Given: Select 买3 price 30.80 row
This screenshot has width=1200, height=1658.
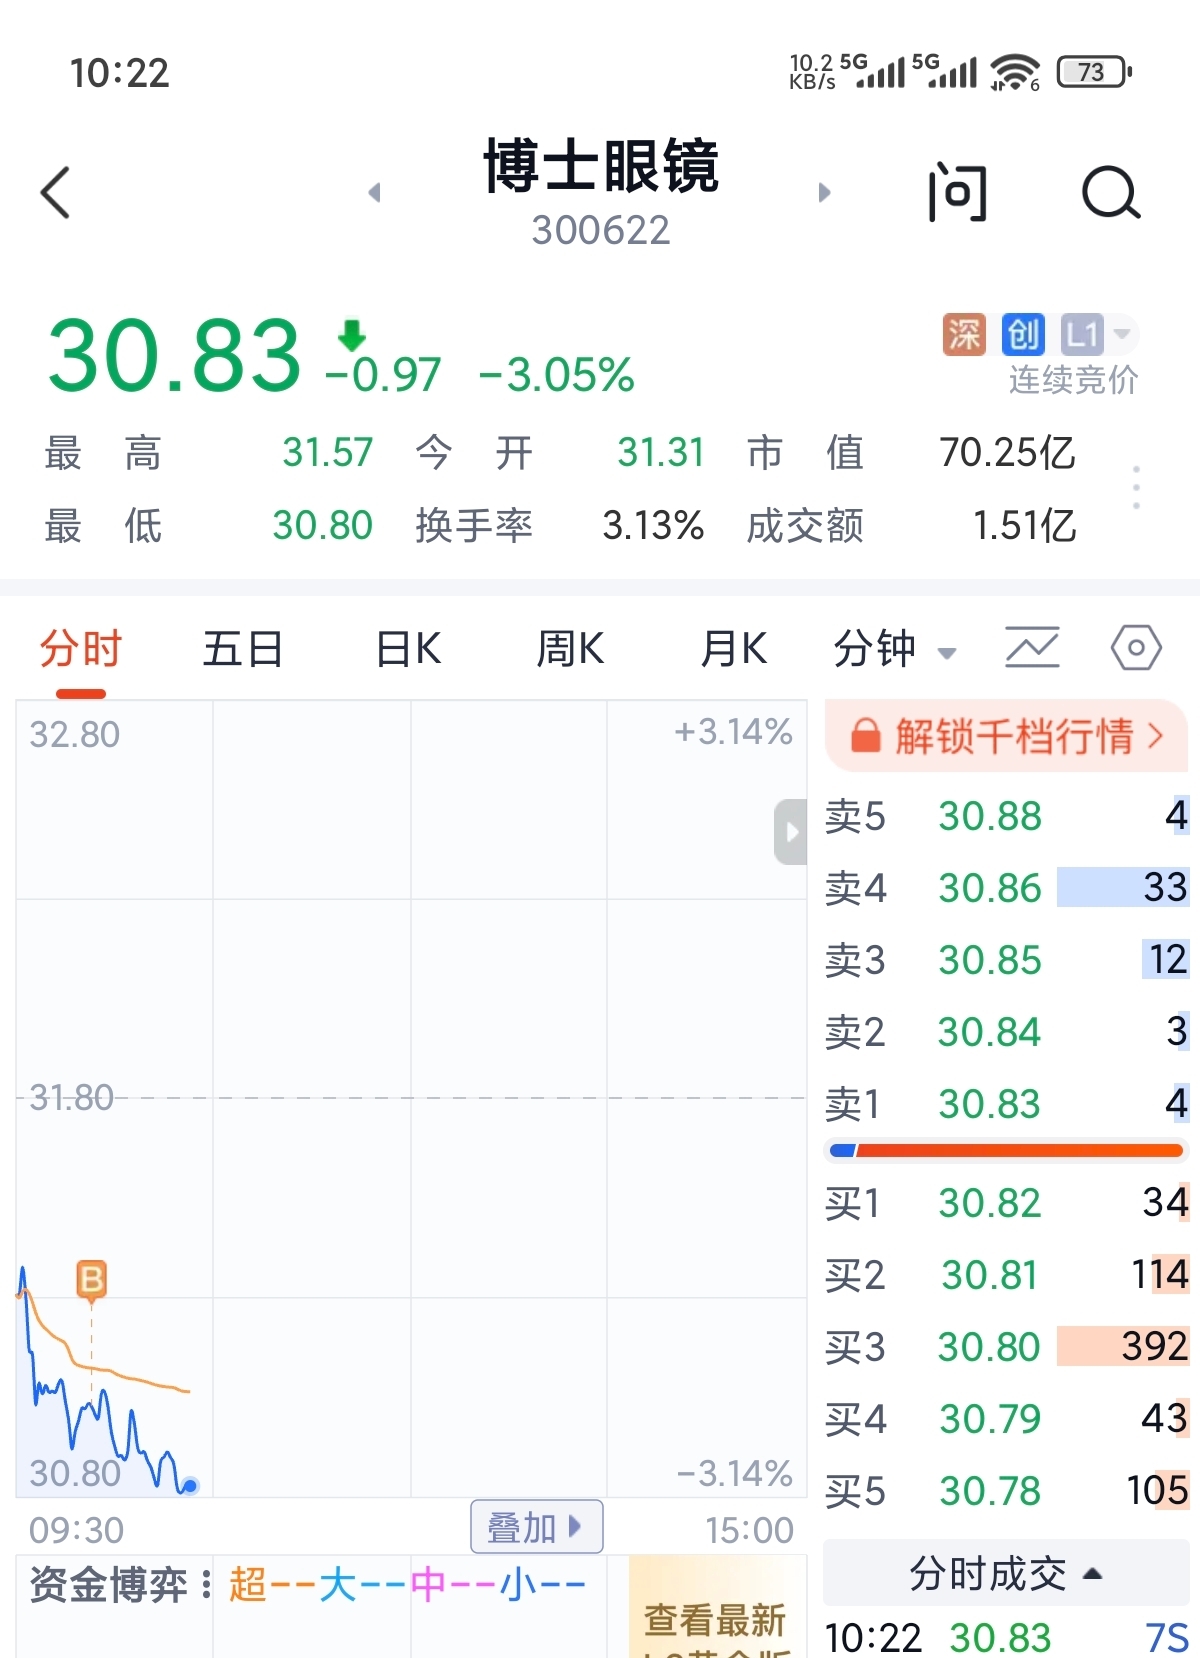Looking at the screenshot, I should 1006,1347.
